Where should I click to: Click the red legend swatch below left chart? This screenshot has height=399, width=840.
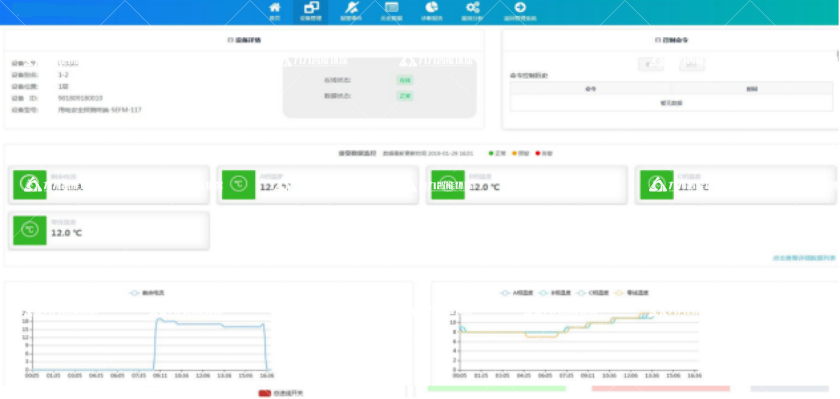point(265,394)
